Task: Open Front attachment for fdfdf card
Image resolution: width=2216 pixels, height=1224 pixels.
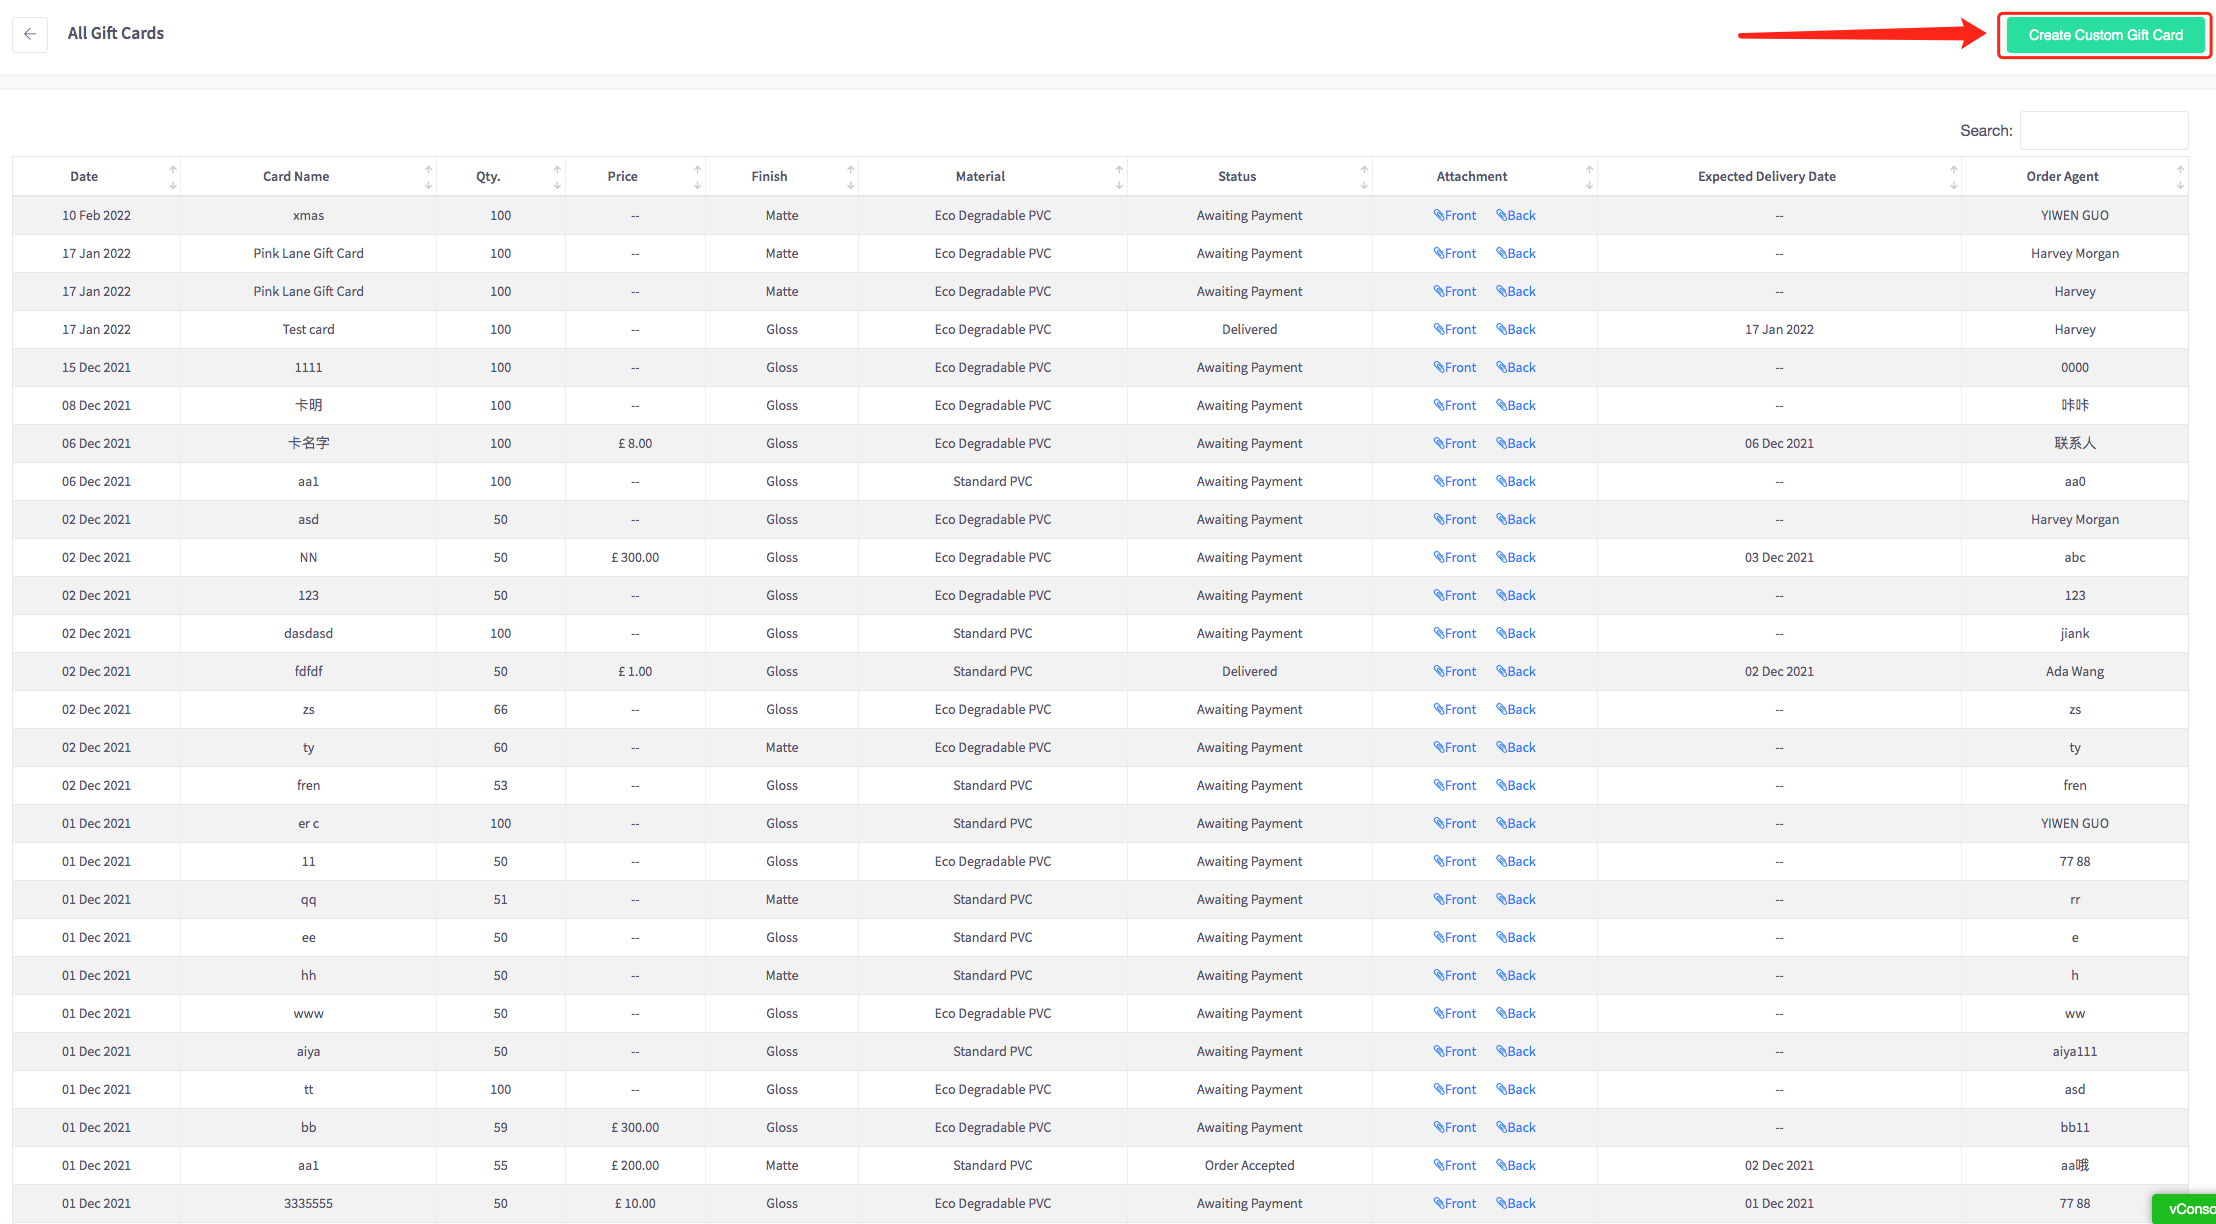Action: pyautogui.click(x=1455, y=672)
